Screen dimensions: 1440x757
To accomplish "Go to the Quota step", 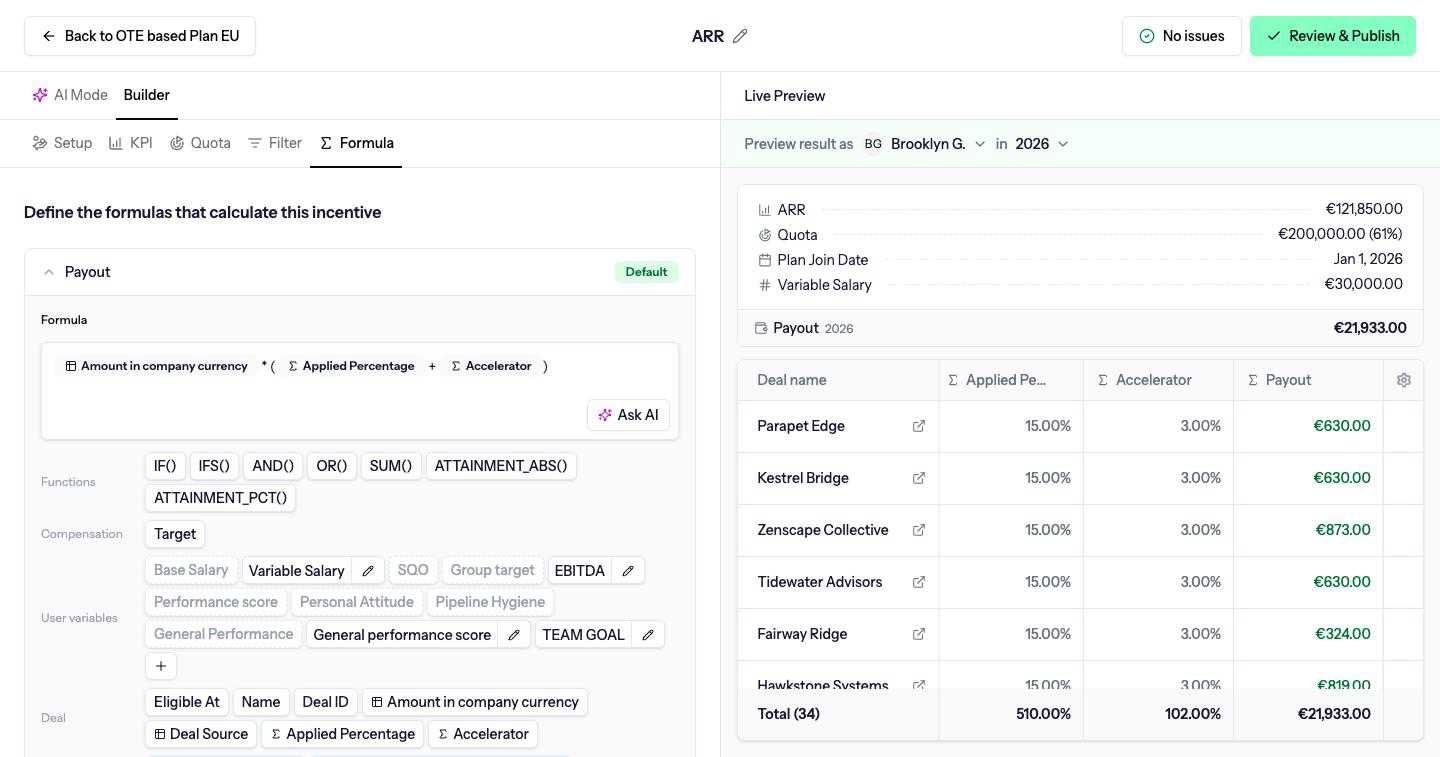I will (200, 143).
